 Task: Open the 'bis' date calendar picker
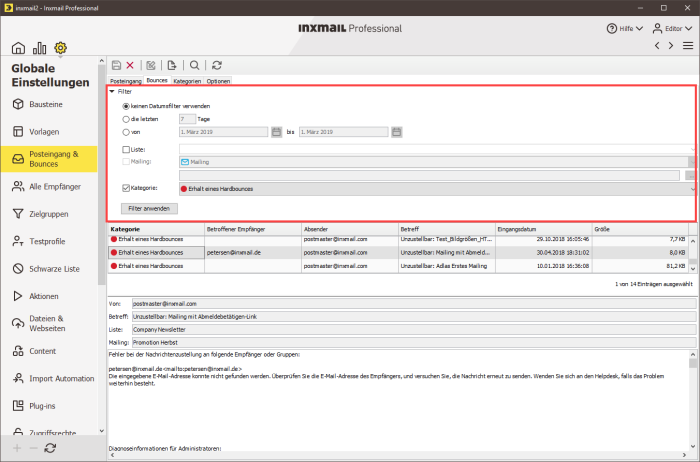(x=396, y=132)
